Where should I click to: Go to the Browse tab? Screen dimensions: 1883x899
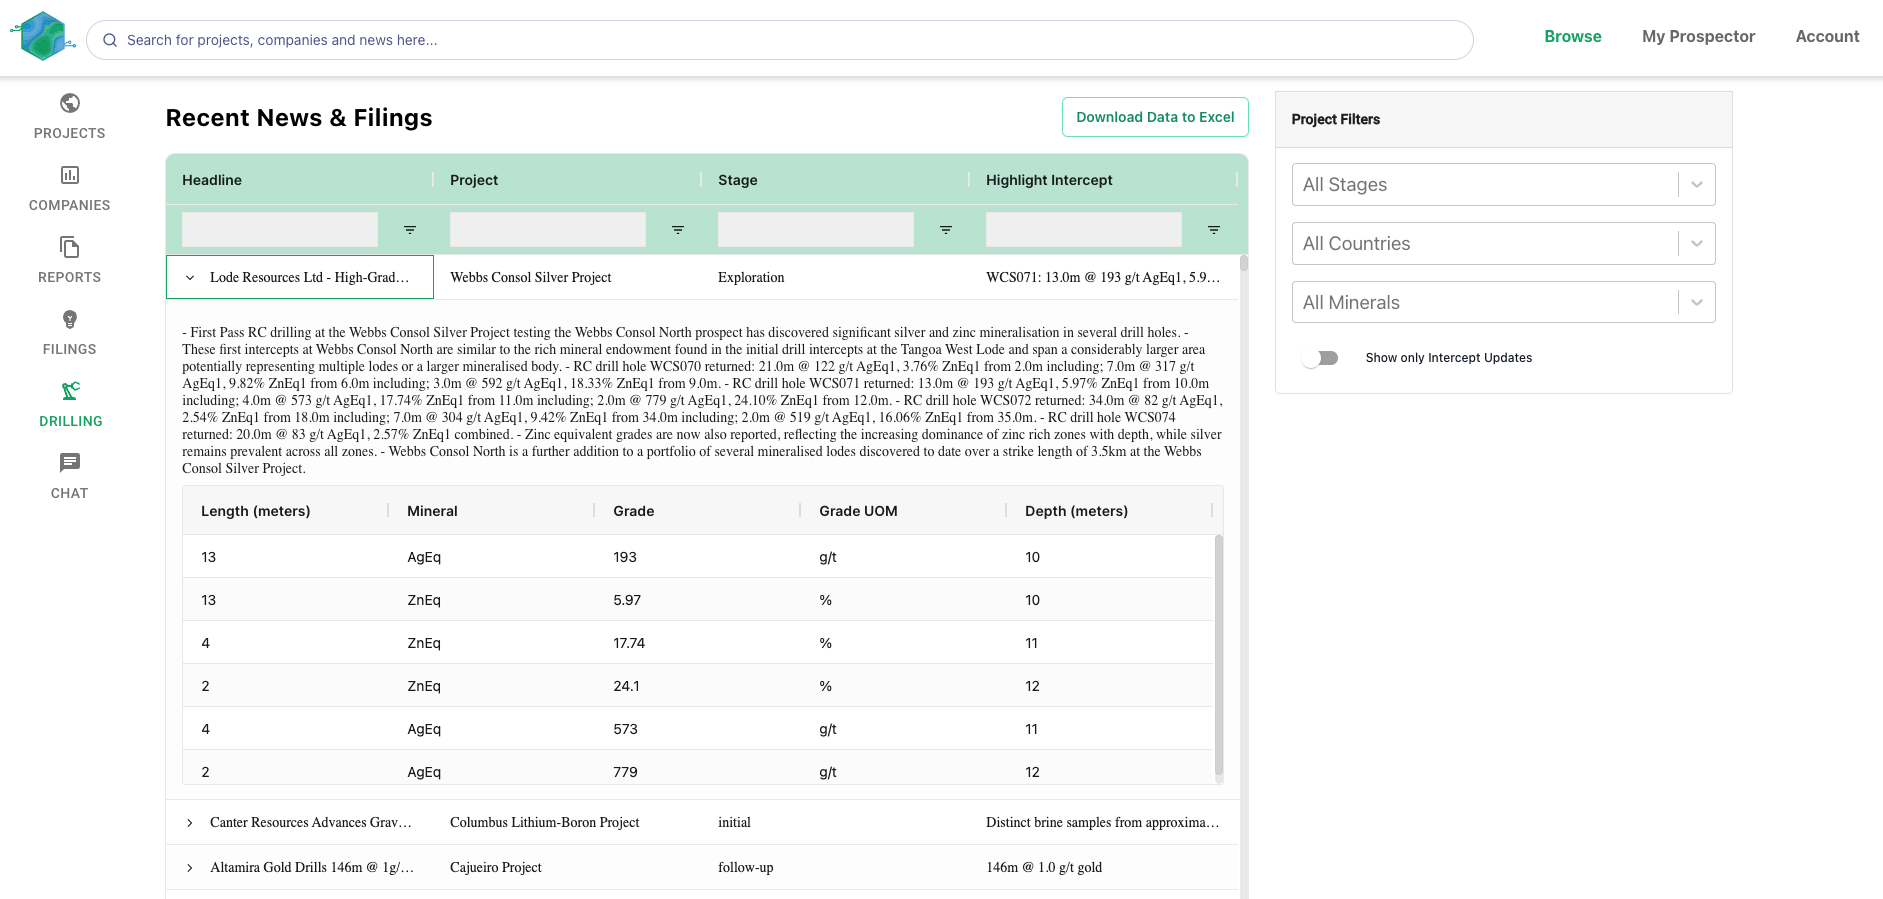pos(1573,36)
